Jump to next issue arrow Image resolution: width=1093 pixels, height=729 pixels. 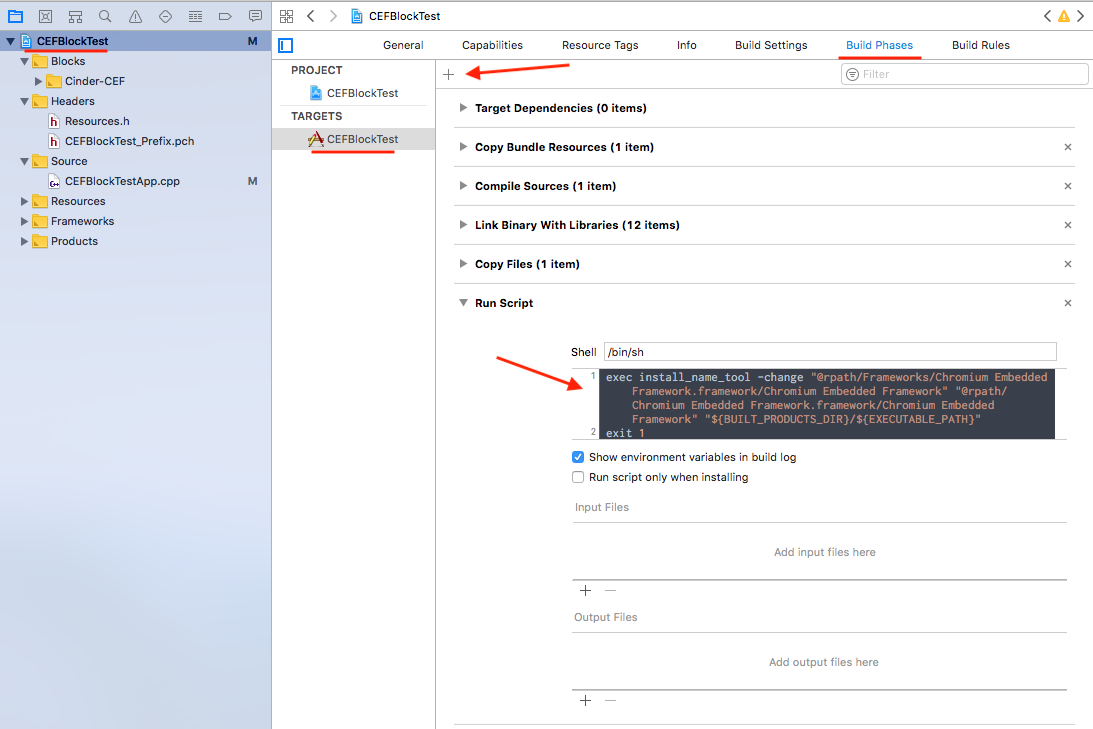click(x=1080, y=16)
